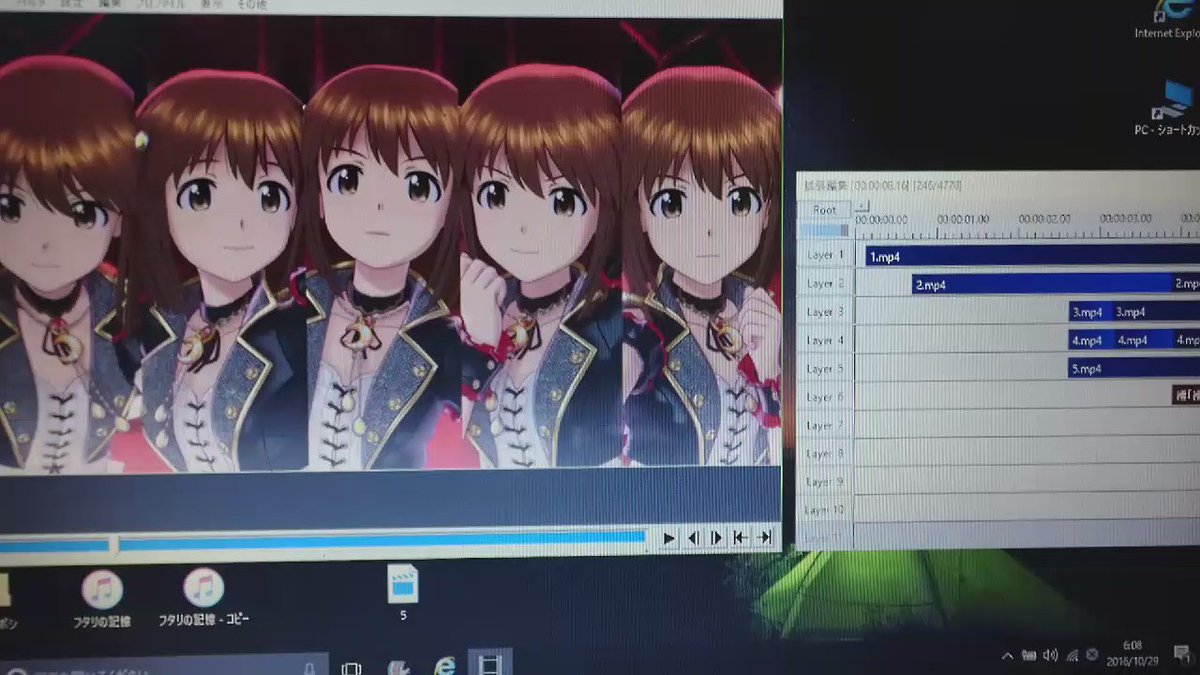Select the 1.mp4 clip on Layer 1

click(x=1032, y=257)
